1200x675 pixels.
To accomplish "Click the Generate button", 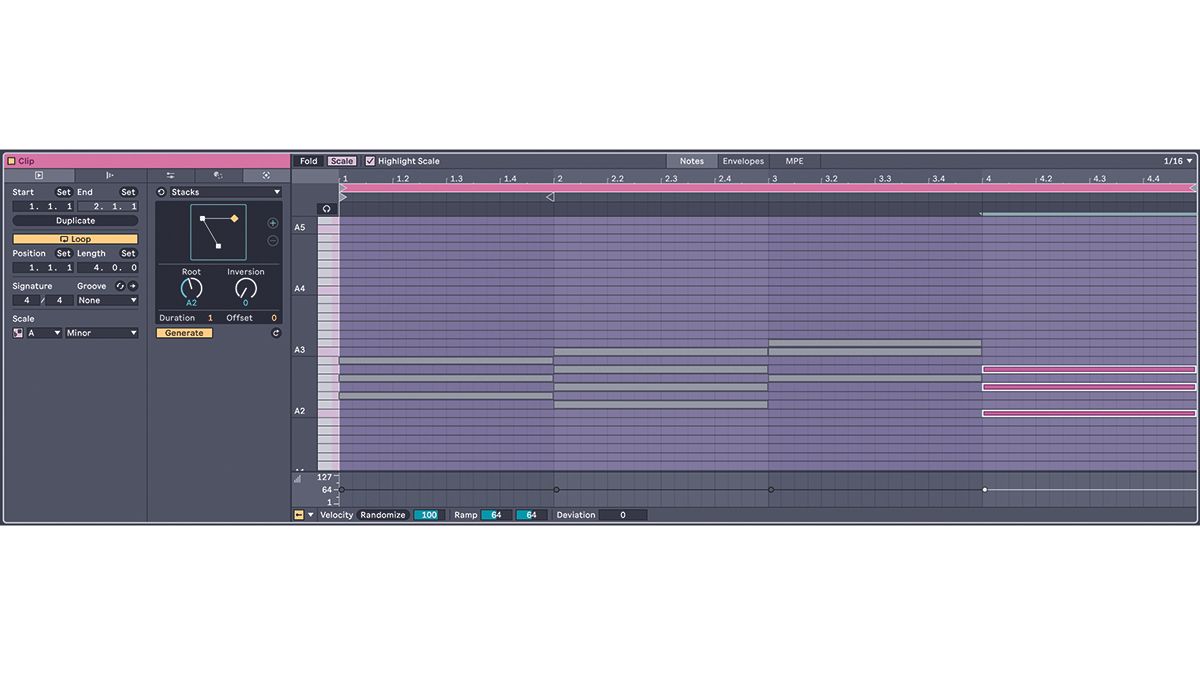I will (184, 332).
